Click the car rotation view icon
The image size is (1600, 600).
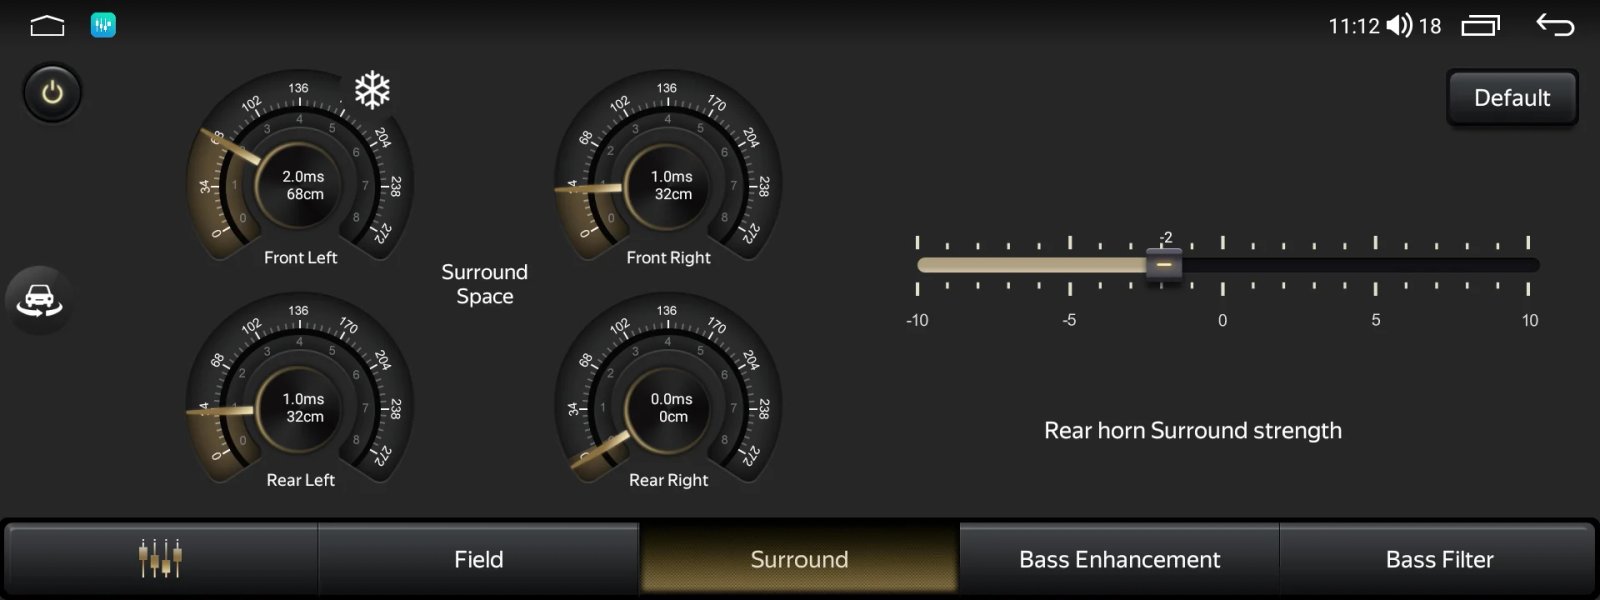point(39,300)
